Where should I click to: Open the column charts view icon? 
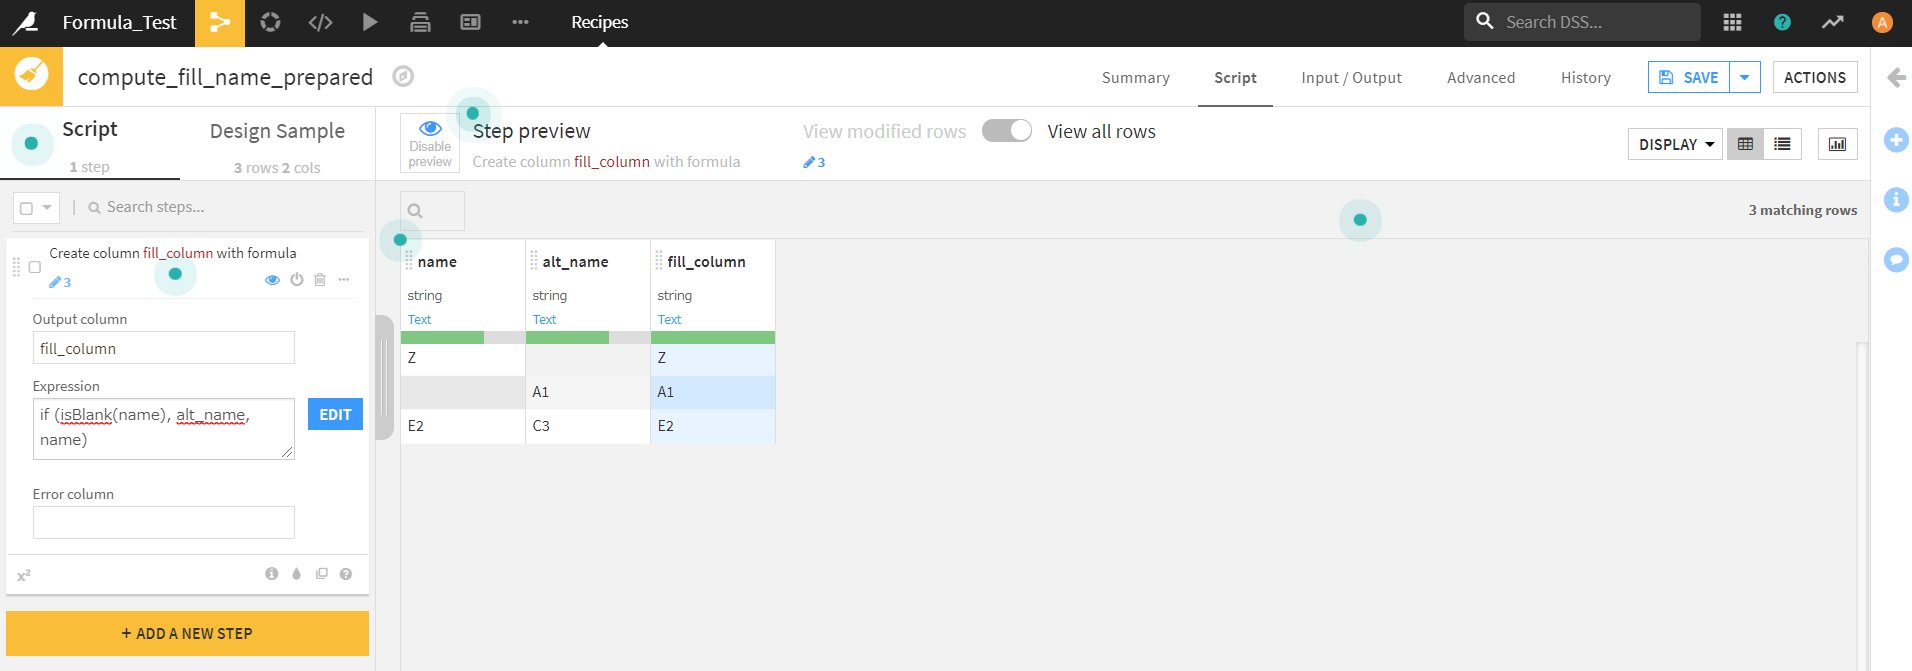[x=1837, y=144]
